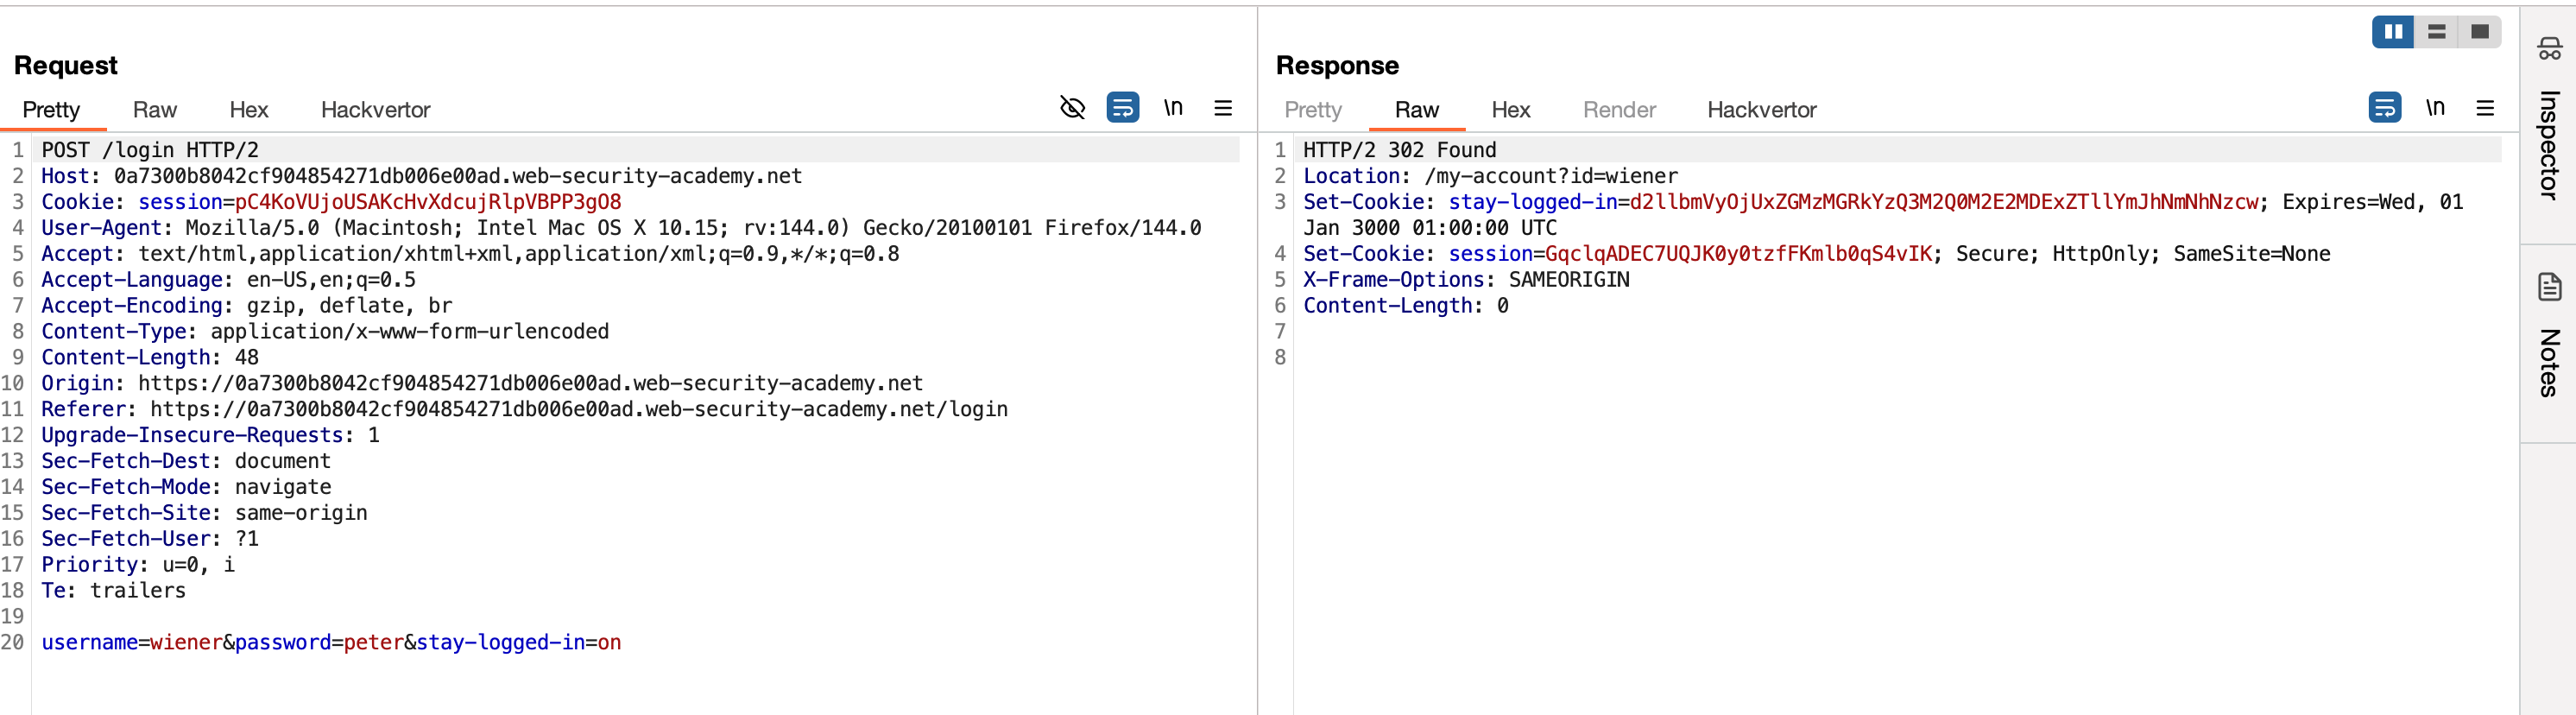Toggle the hidden-eye icon in Request panel
The image size is (2576, 715).
[1072, 107]
